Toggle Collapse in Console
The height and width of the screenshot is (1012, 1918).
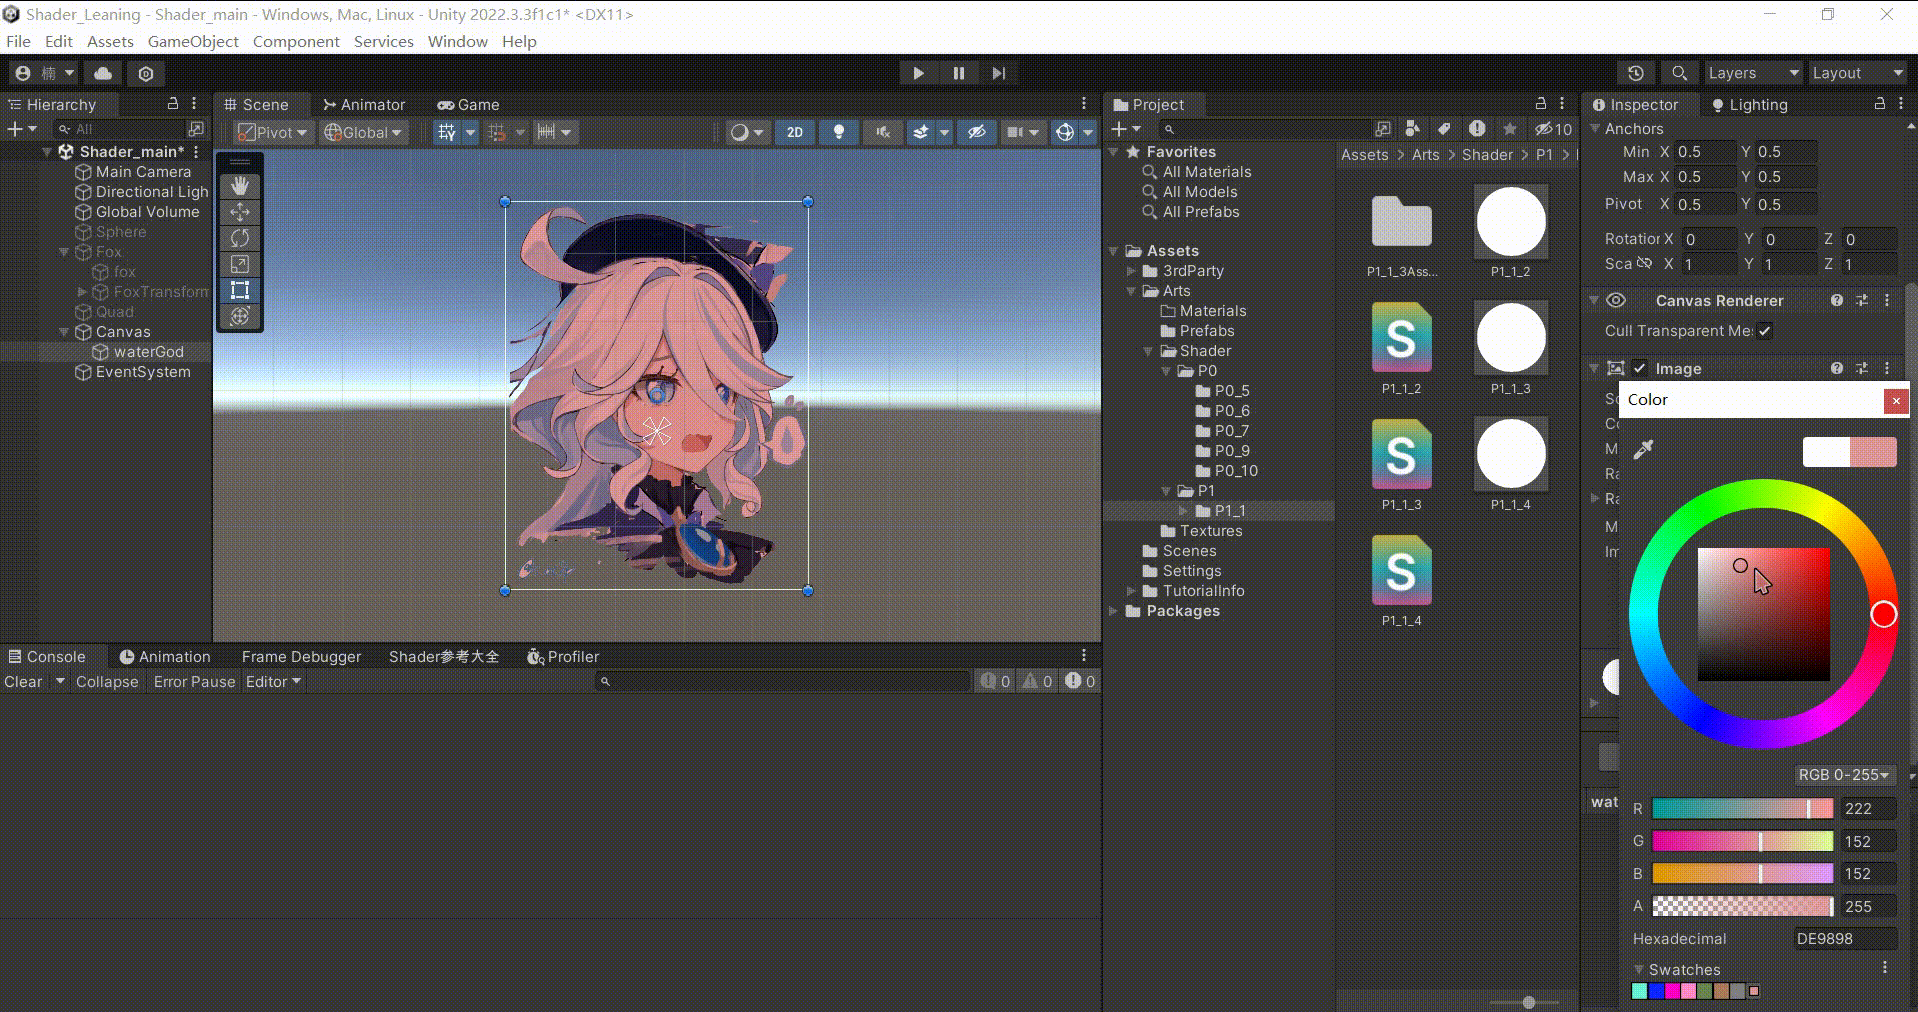point(107,682)
